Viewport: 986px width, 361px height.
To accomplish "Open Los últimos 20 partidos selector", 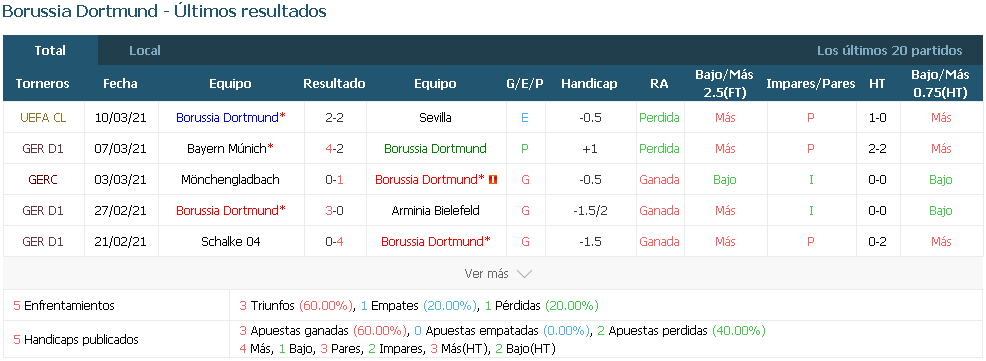I will 889,50.
